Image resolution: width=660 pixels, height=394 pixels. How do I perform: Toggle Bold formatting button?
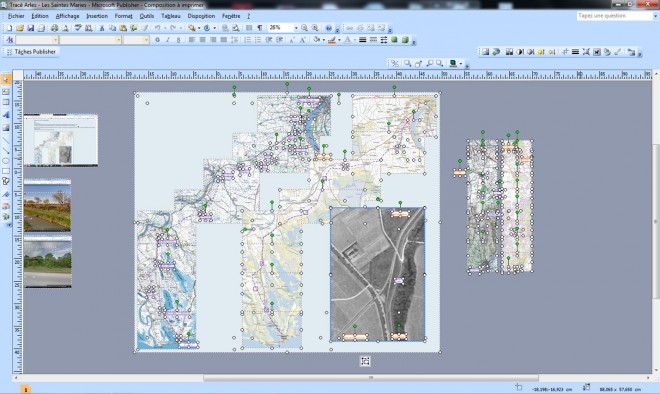pyautogui.click(x=157, y=40)
